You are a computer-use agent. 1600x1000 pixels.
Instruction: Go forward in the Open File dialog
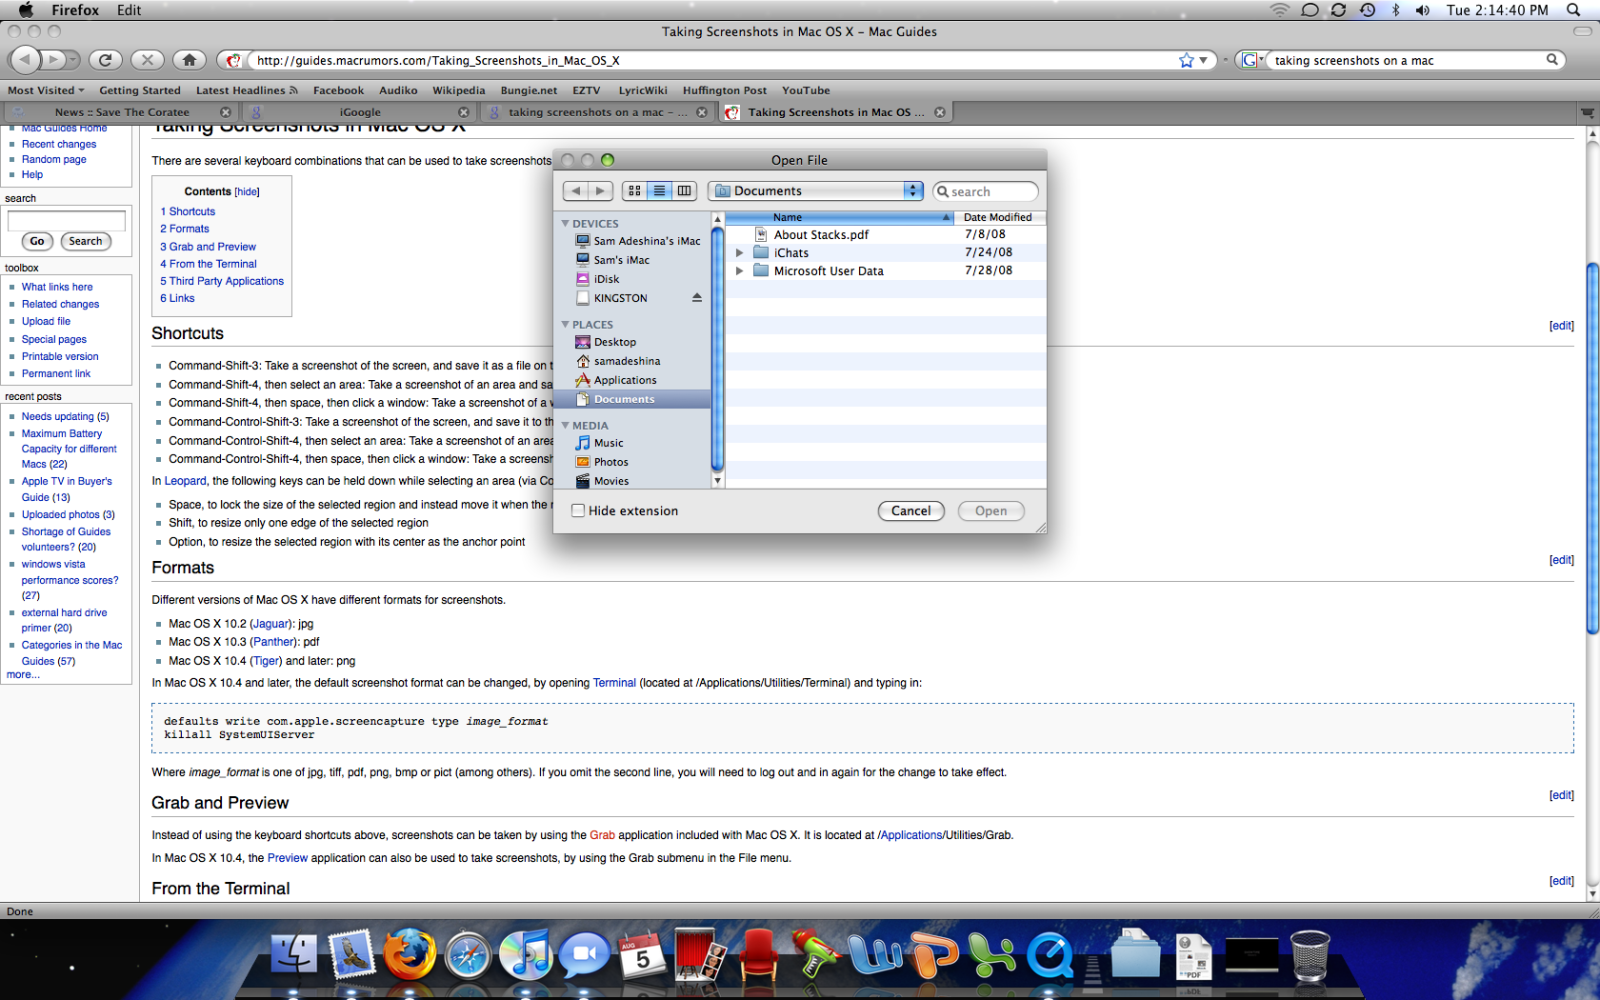click(600, 191)
